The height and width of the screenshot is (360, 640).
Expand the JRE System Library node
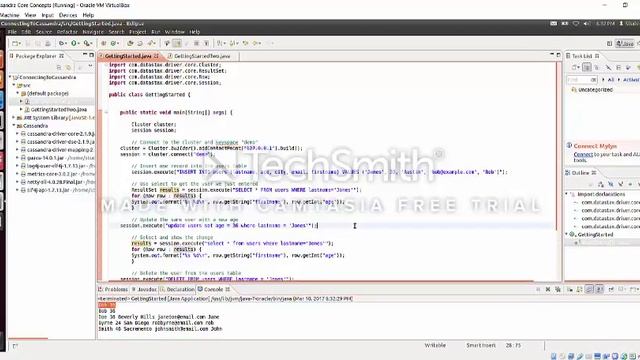click(14, 118)
